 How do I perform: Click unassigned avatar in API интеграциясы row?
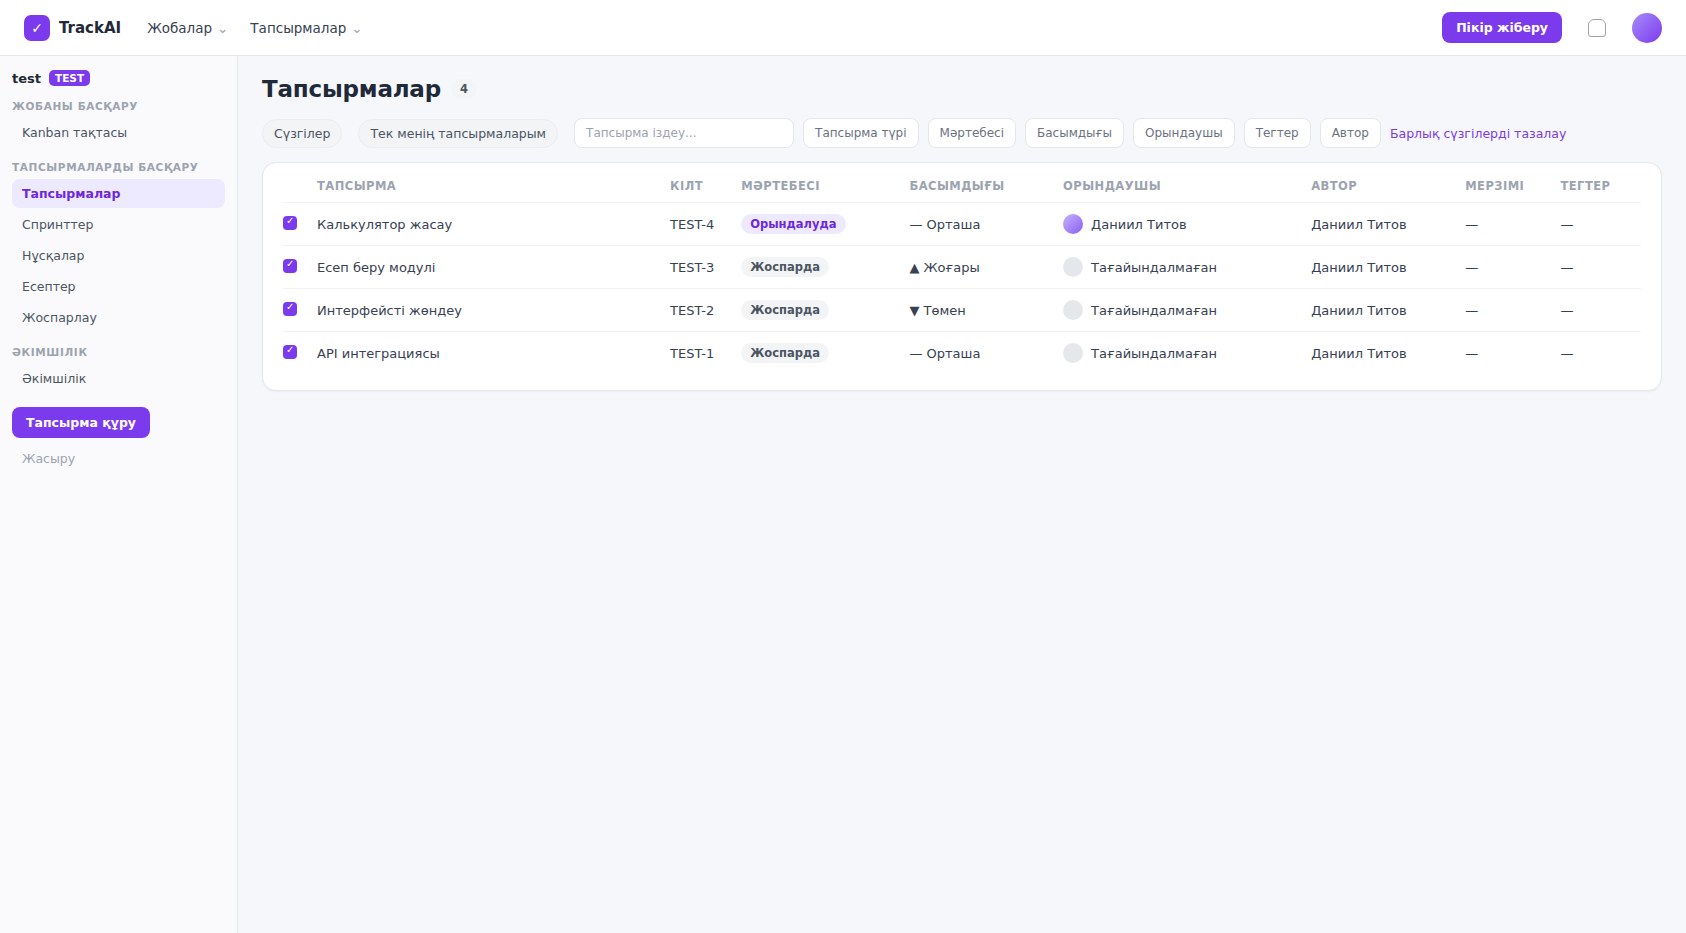pos(1073,353)
